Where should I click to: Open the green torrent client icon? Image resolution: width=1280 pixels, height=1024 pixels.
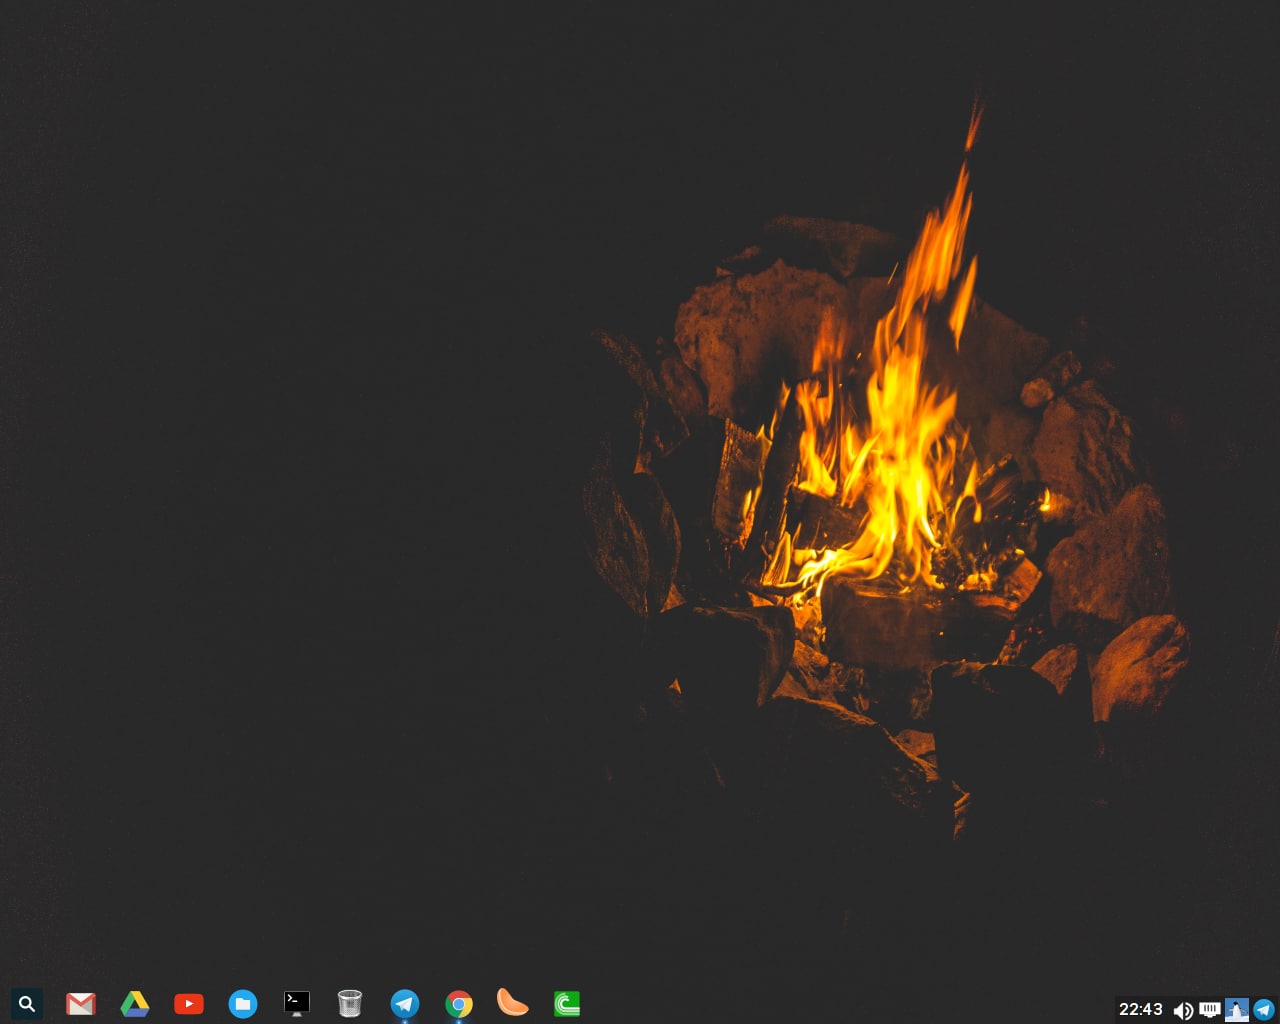pyautogui.click(x=567, y=1004)
